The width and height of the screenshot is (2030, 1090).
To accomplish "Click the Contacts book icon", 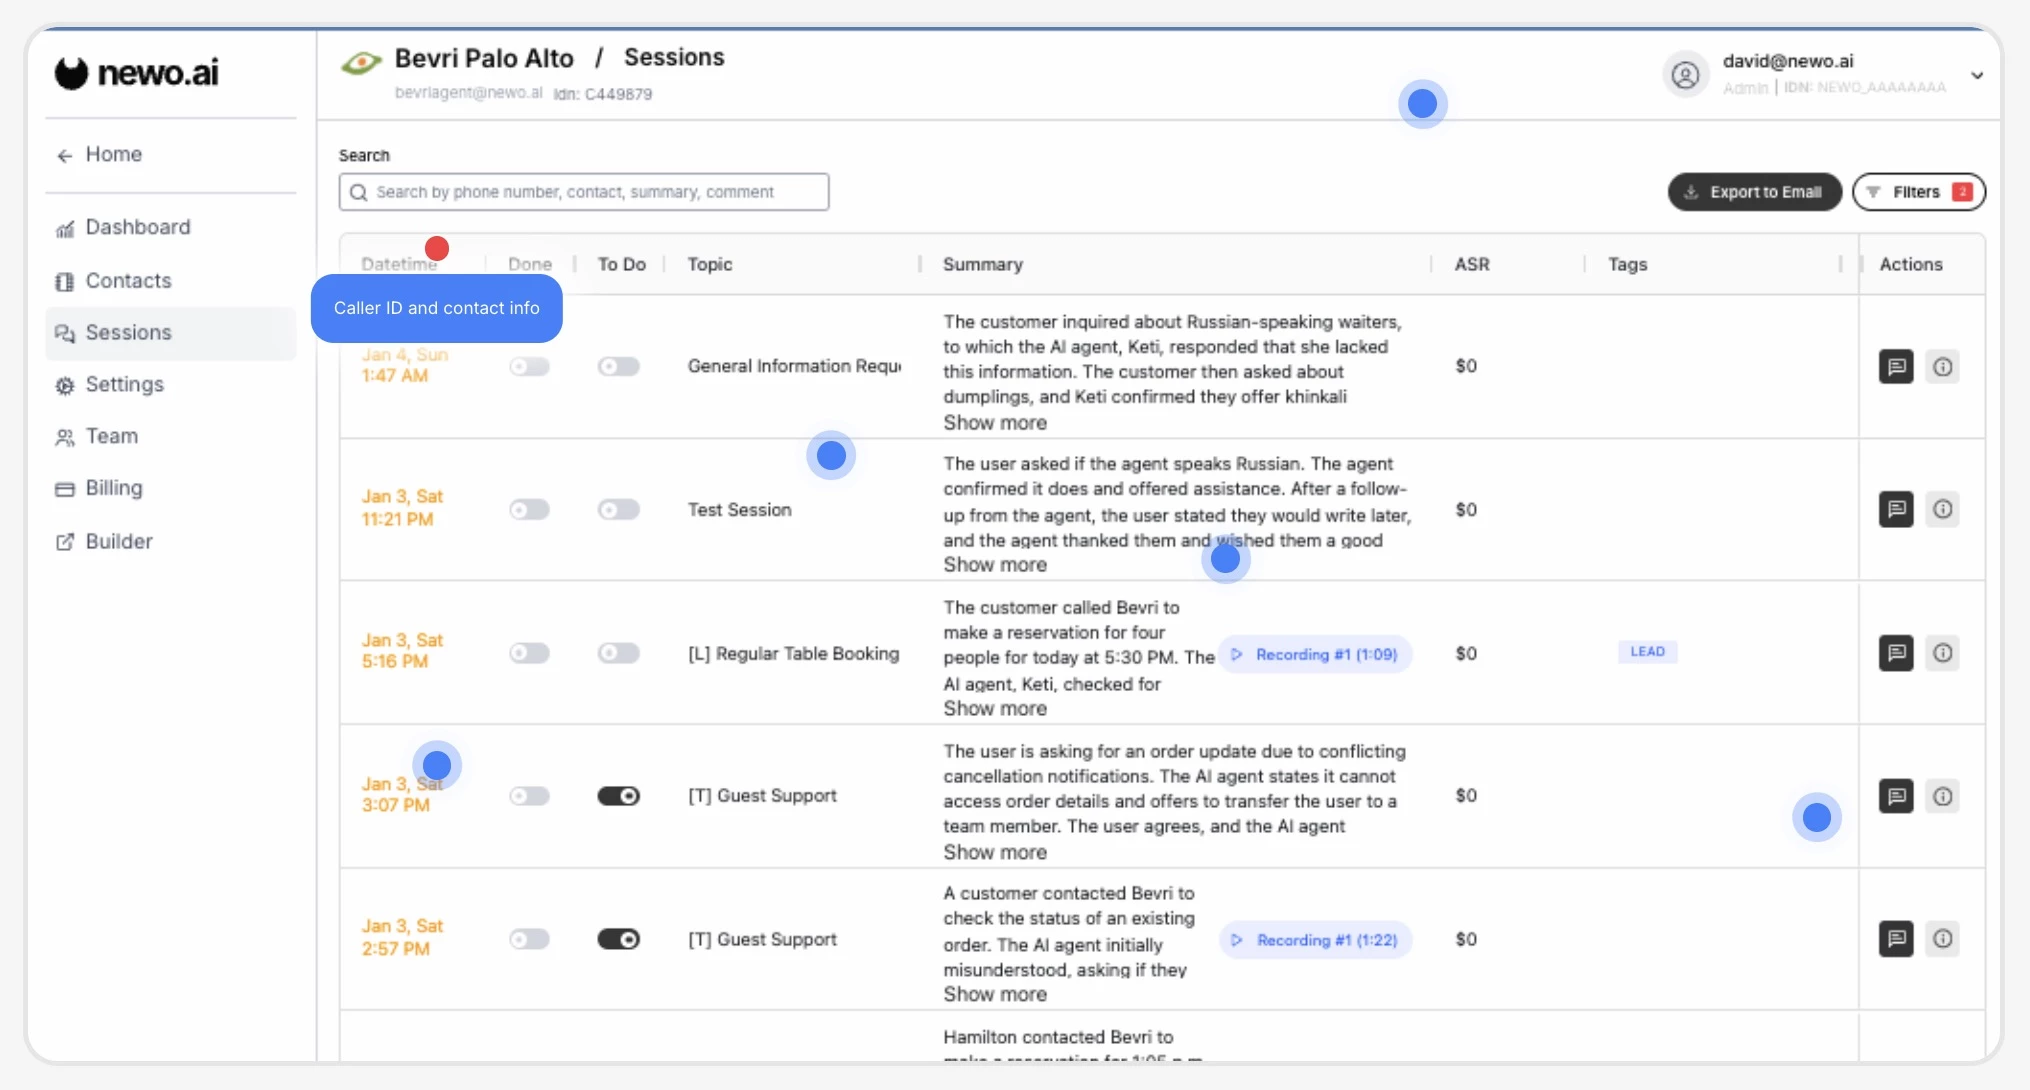I will pos(65,282).
